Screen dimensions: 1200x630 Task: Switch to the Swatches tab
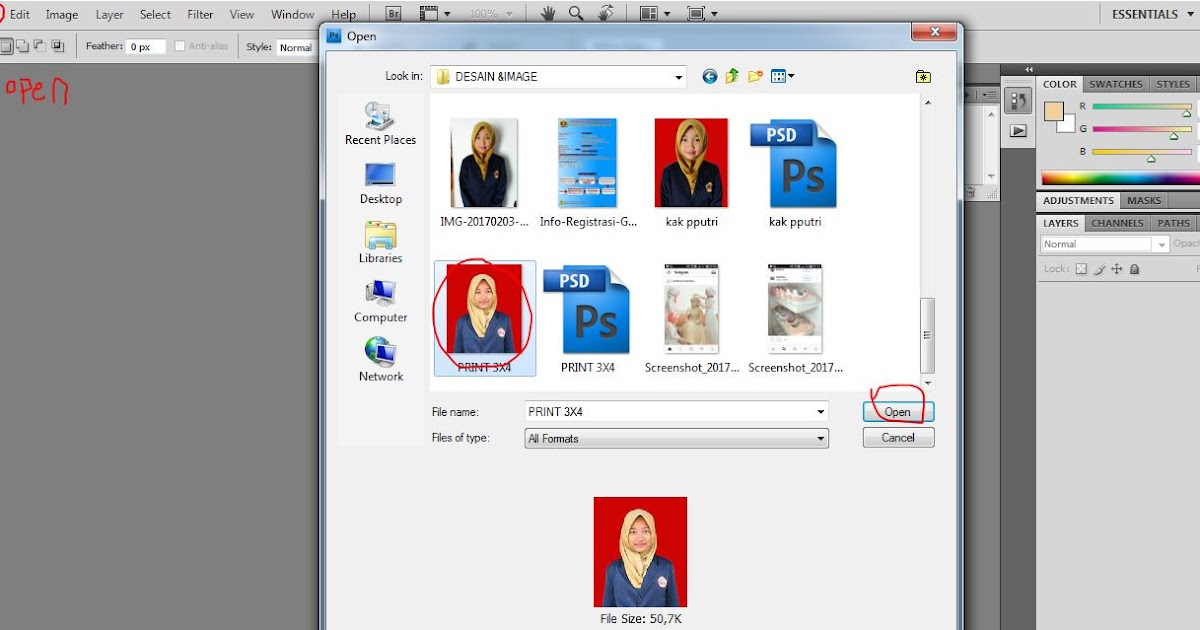(x=1114, y=84)
